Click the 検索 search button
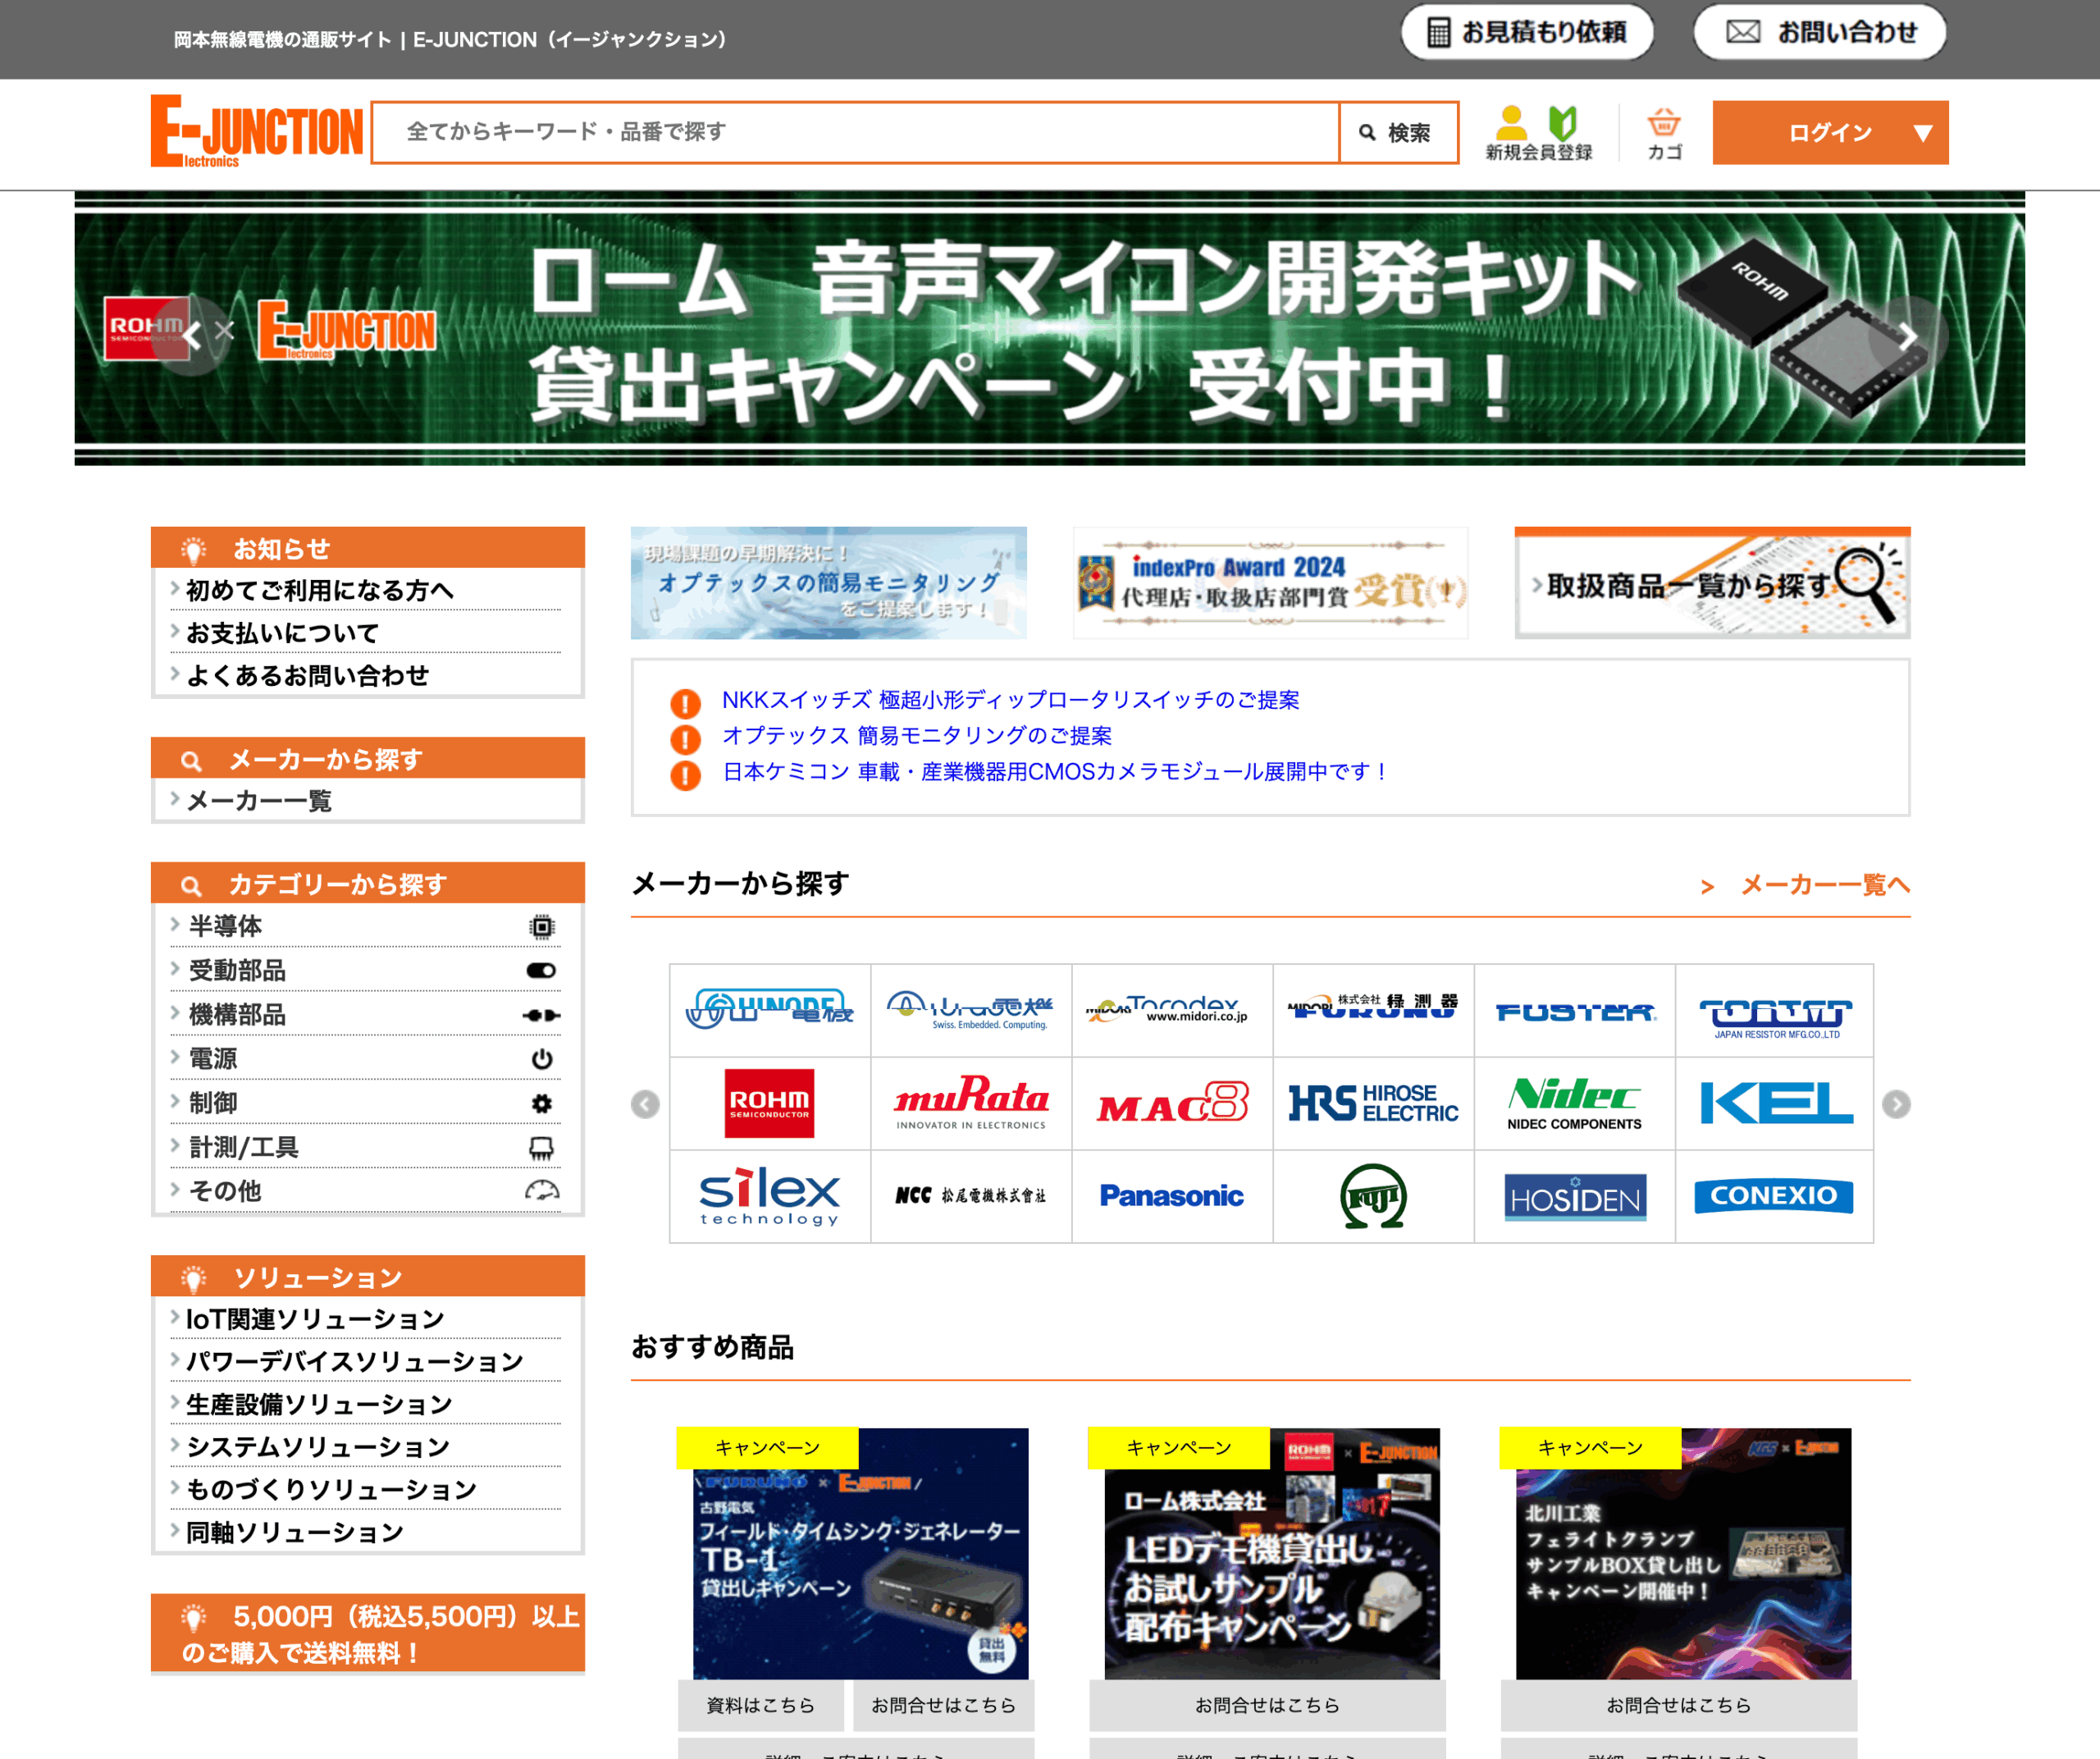2100x1759 pixels. (x=1397, y=132)
